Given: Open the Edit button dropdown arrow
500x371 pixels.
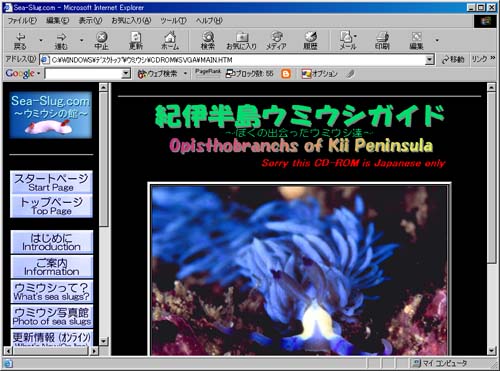Looking at the screenshot, I should tap(437, 41).
